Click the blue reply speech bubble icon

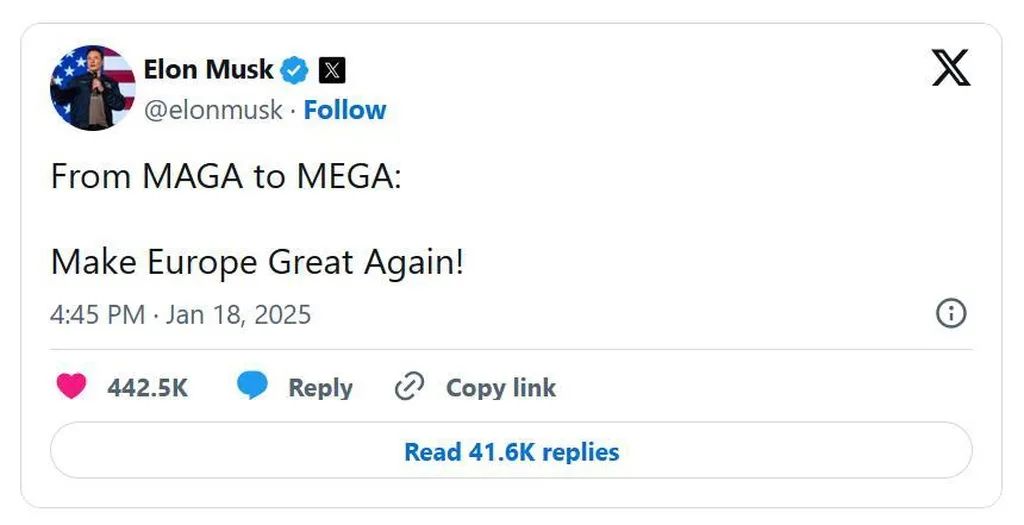click(252, 387)
